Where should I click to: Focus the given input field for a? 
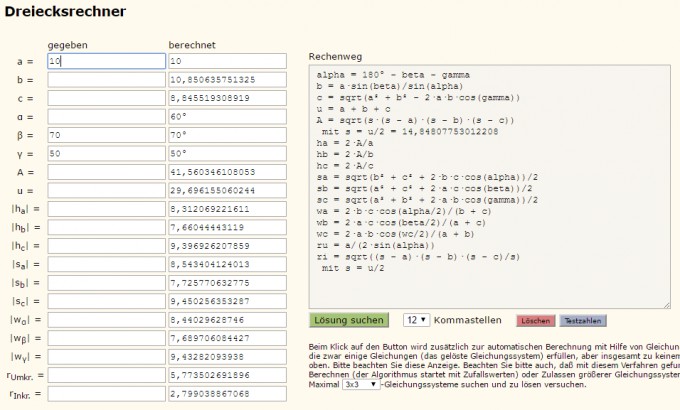point(106,61)
